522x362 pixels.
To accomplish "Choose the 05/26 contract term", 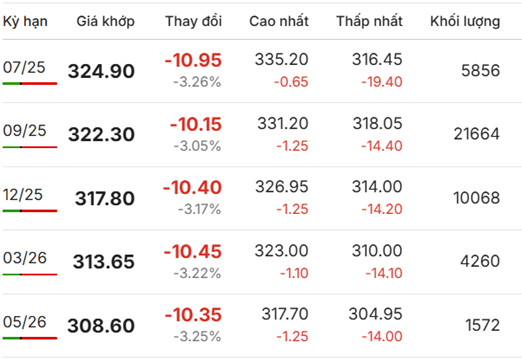I will pyautogui.click(x=24, y=322).
